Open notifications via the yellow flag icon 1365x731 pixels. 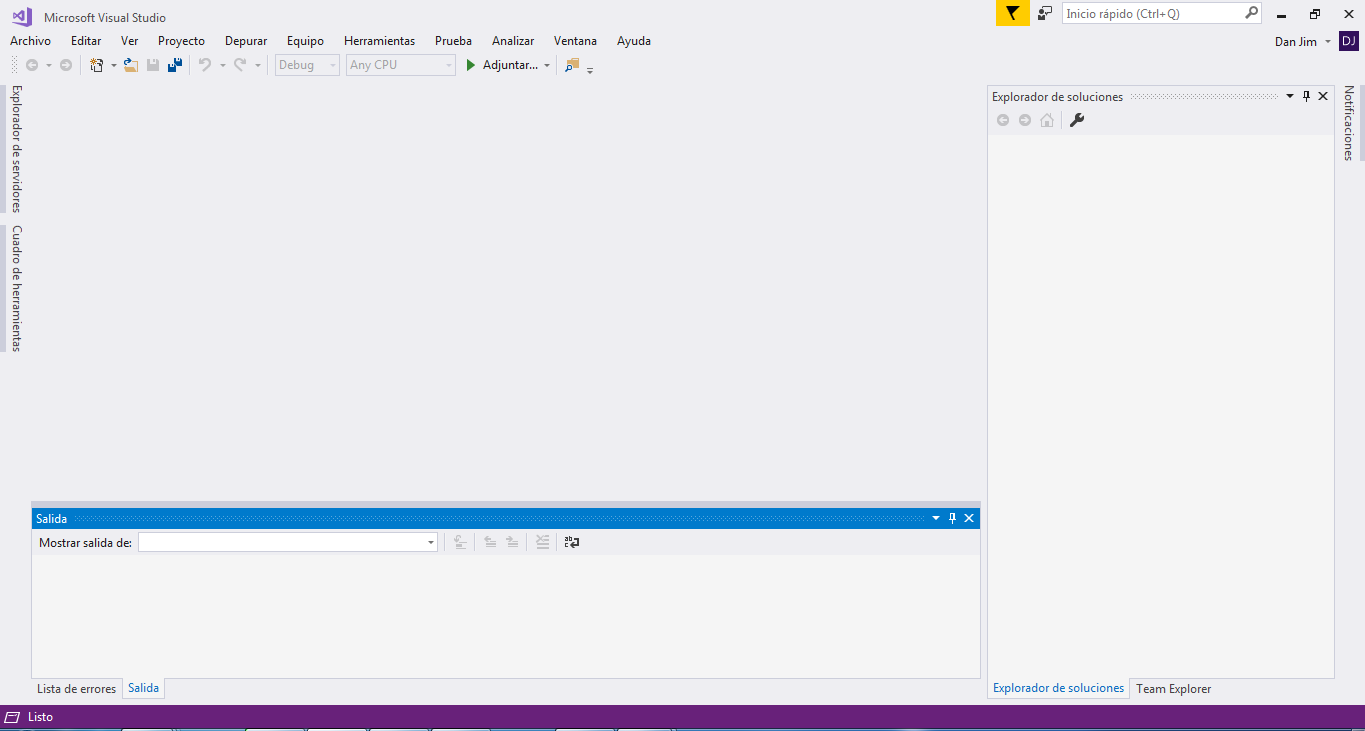coord(1012,13)
